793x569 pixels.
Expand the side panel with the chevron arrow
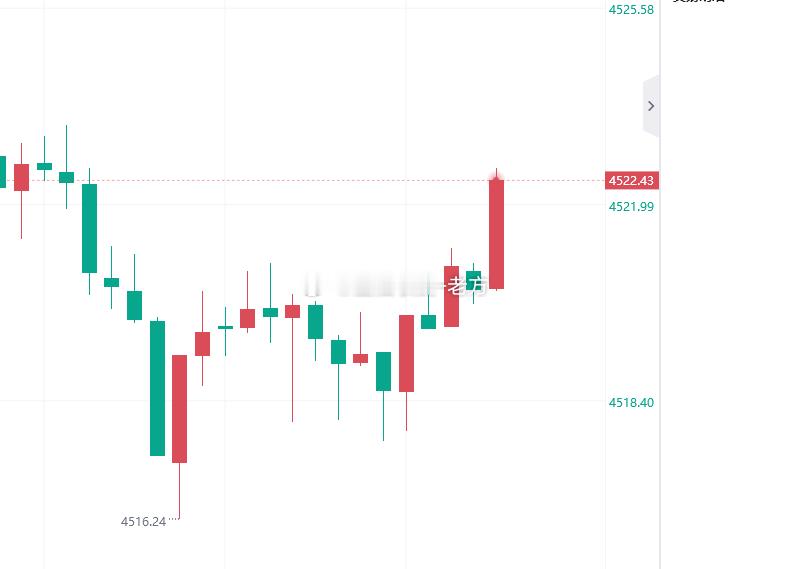click(651, 106)
